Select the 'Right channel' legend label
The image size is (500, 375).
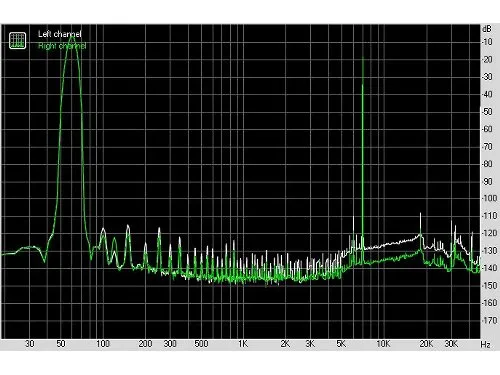(62, 46)
